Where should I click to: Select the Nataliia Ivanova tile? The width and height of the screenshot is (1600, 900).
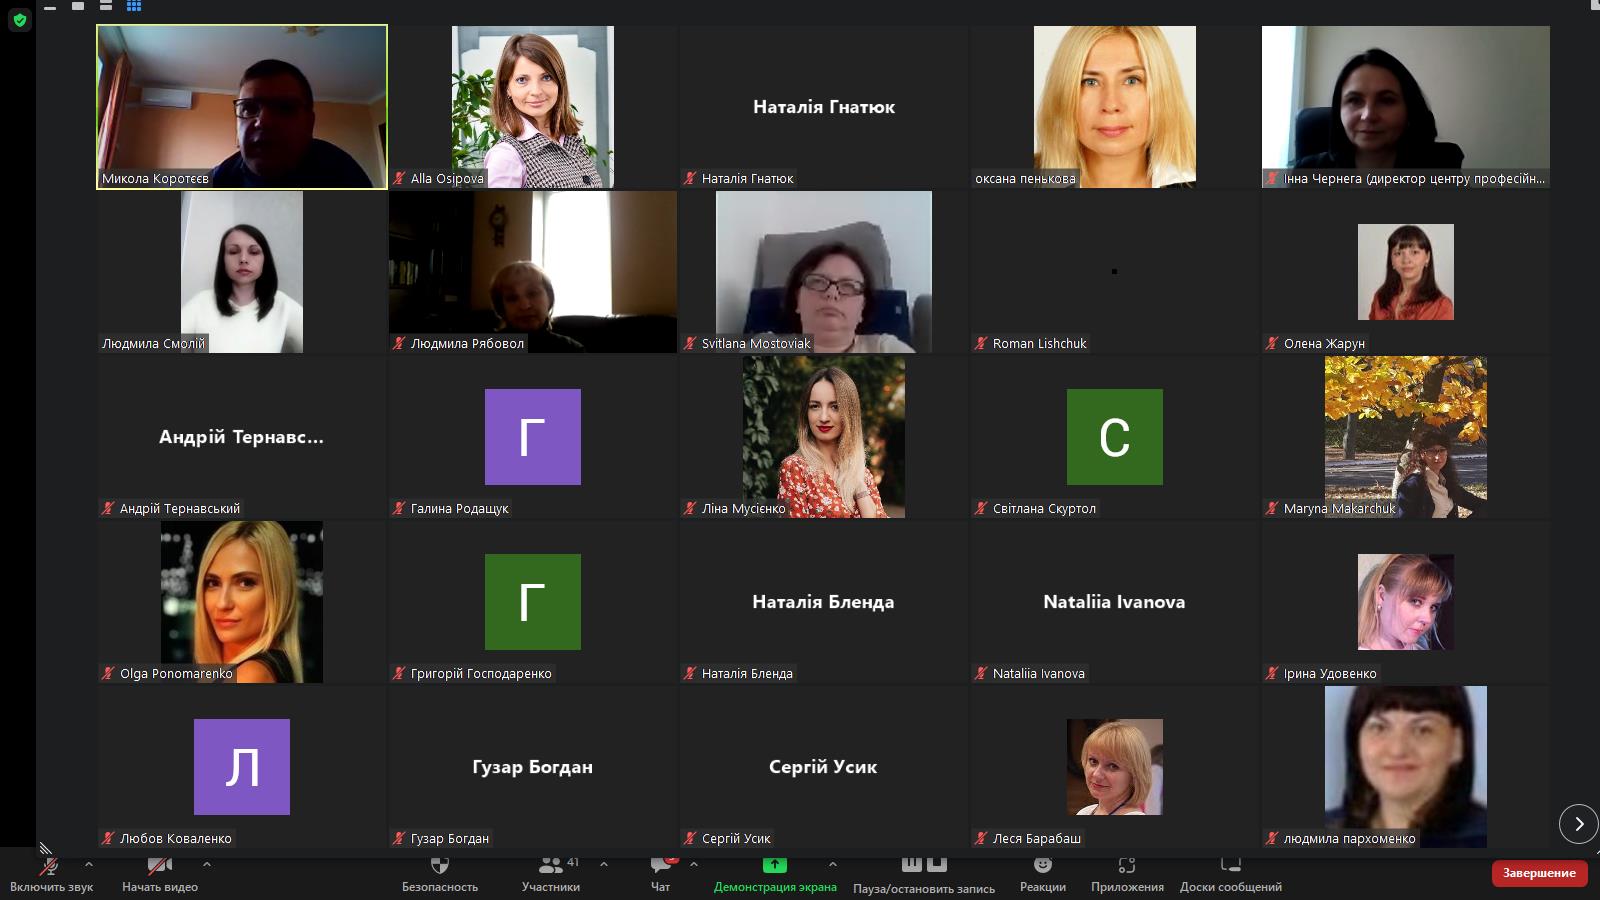coord(1114,602)
